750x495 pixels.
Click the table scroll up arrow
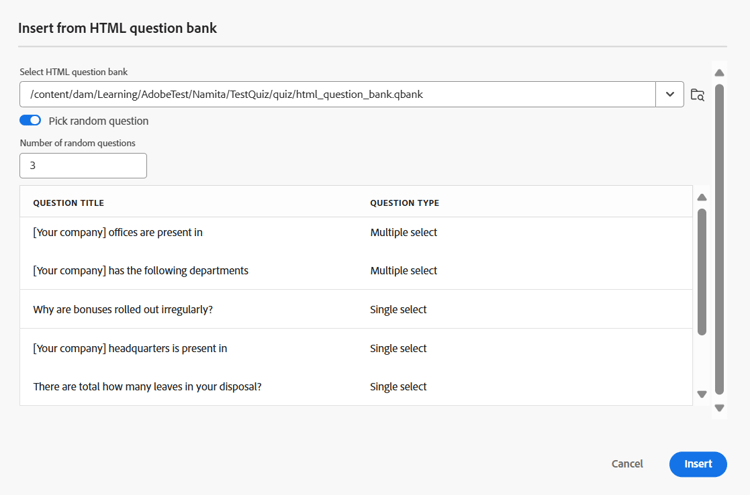point(702,197)
